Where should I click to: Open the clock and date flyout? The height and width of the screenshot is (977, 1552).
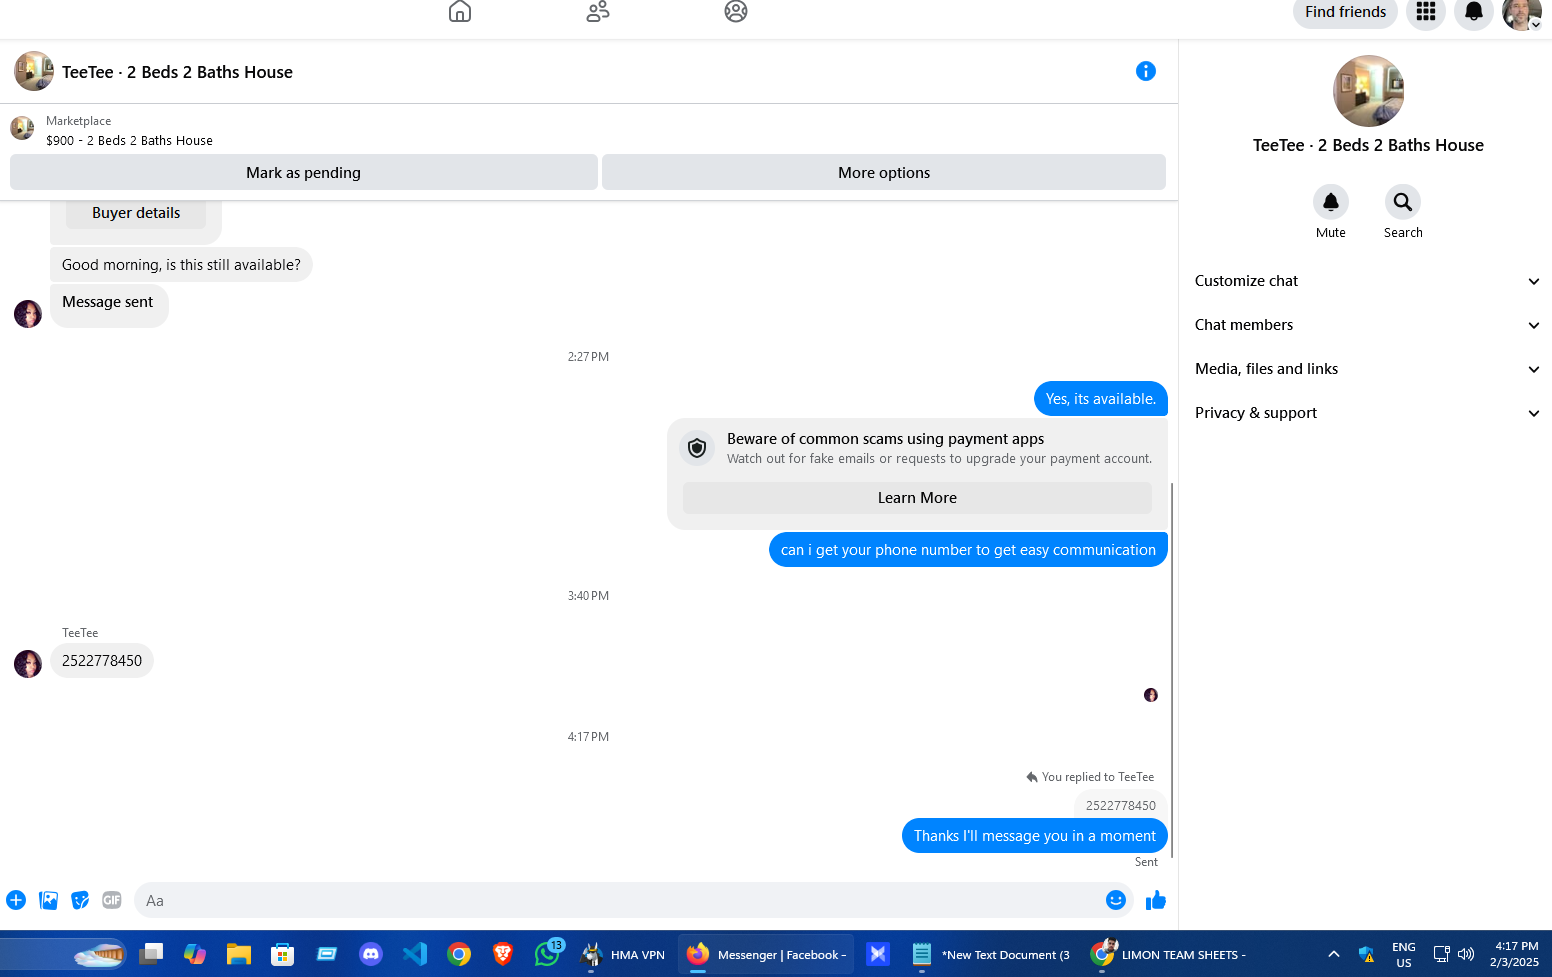click(1515, 954)
